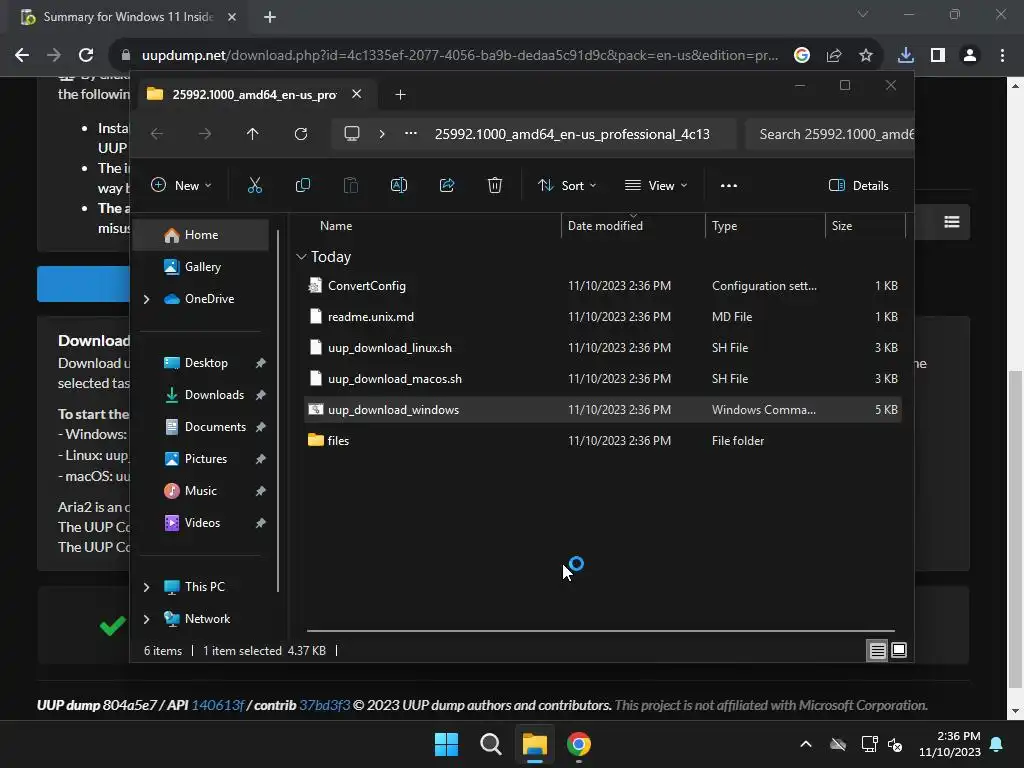Screen dimensions: 1024x768
Task: Collapse the Today group
Action: tap(301, 257)
